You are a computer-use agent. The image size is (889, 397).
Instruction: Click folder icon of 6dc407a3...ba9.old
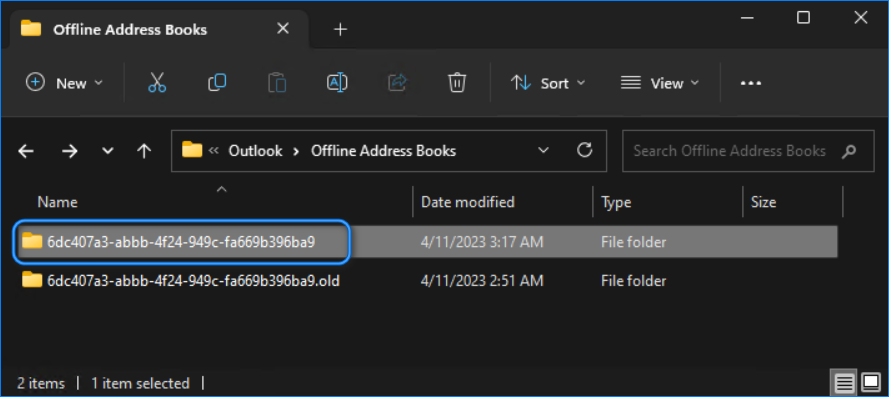click(x=32, y=280)
